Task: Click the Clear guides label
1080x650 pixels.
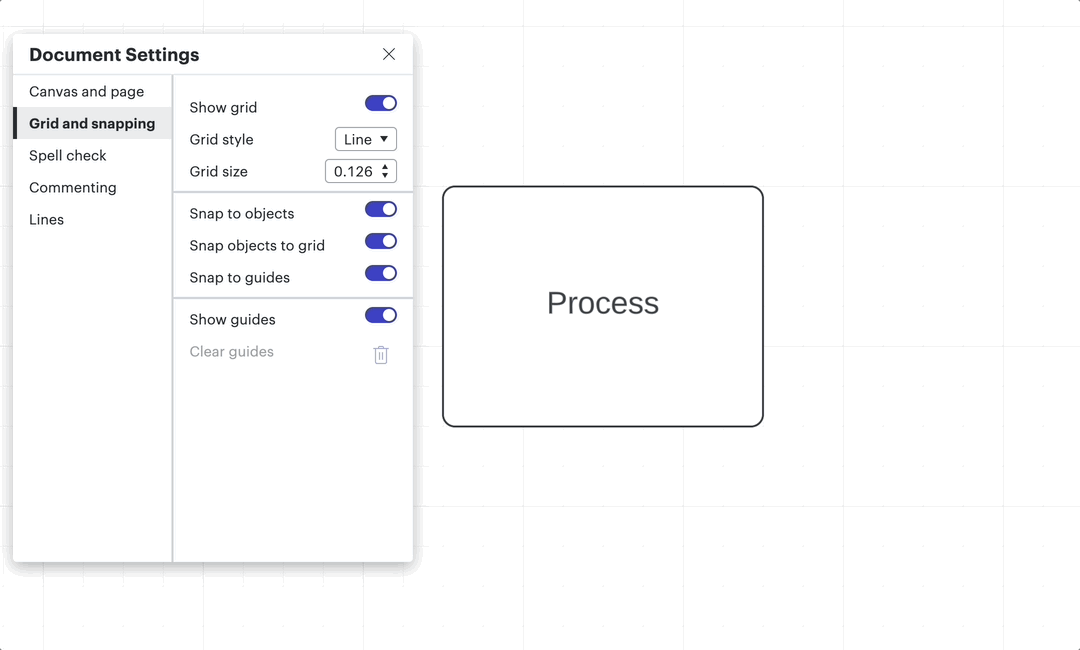Action: tap(231, 351)
